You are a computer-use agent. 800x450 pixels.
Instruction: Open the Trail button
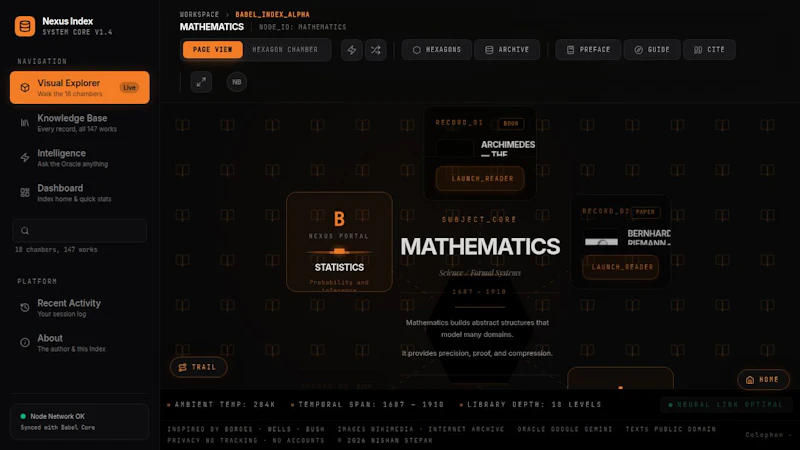pos(198,367)
